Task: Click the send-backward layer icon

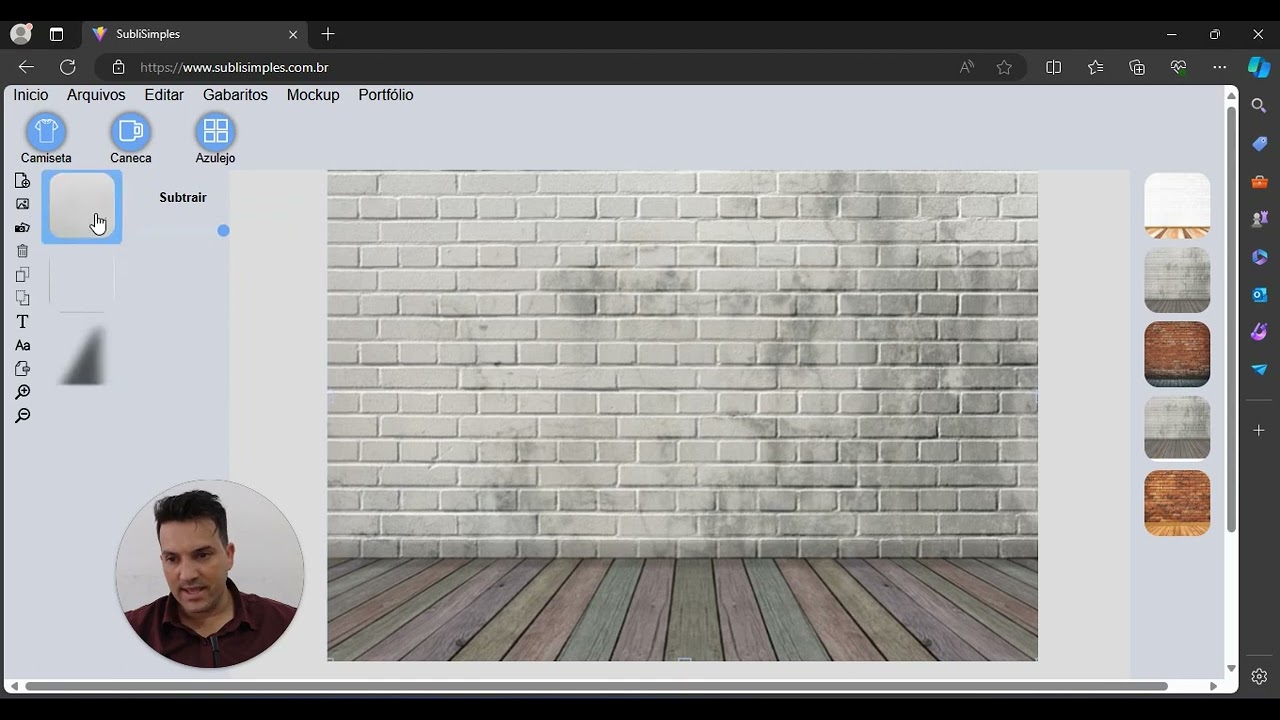Action: [x=22, y=298]
